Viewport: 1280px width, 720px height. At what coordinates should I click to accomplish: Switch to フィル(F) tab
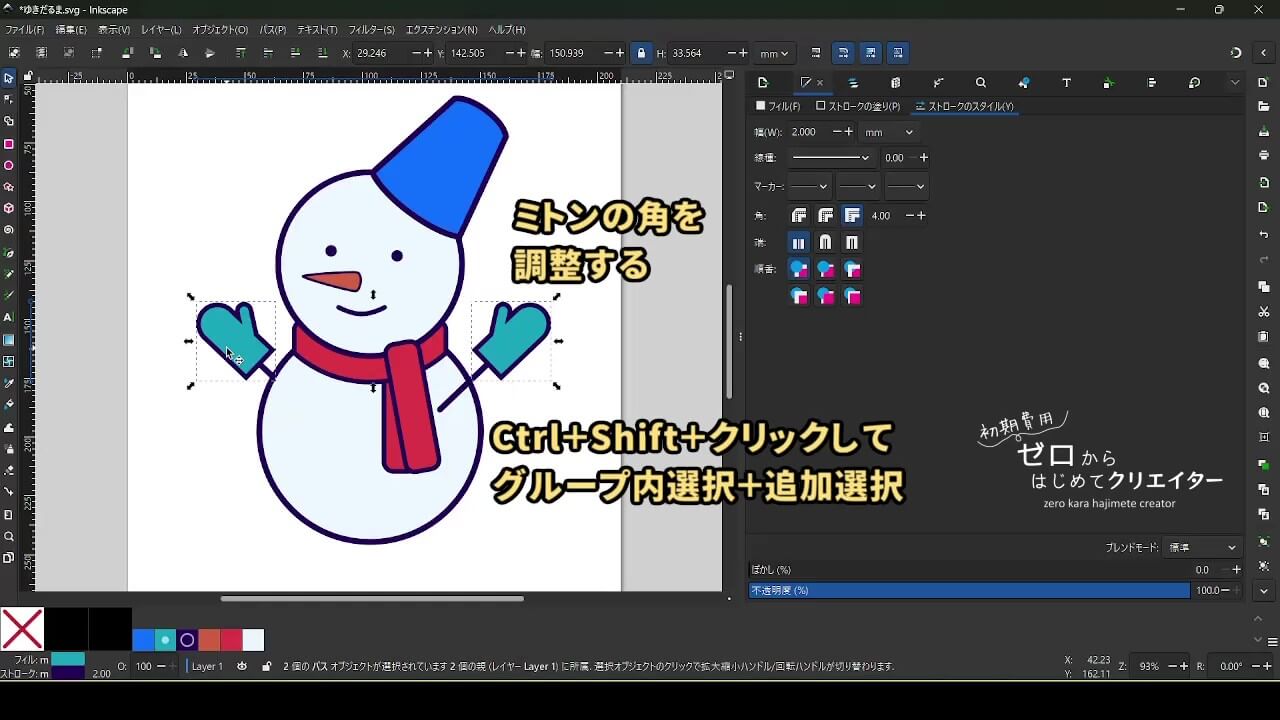coord(778,106)
